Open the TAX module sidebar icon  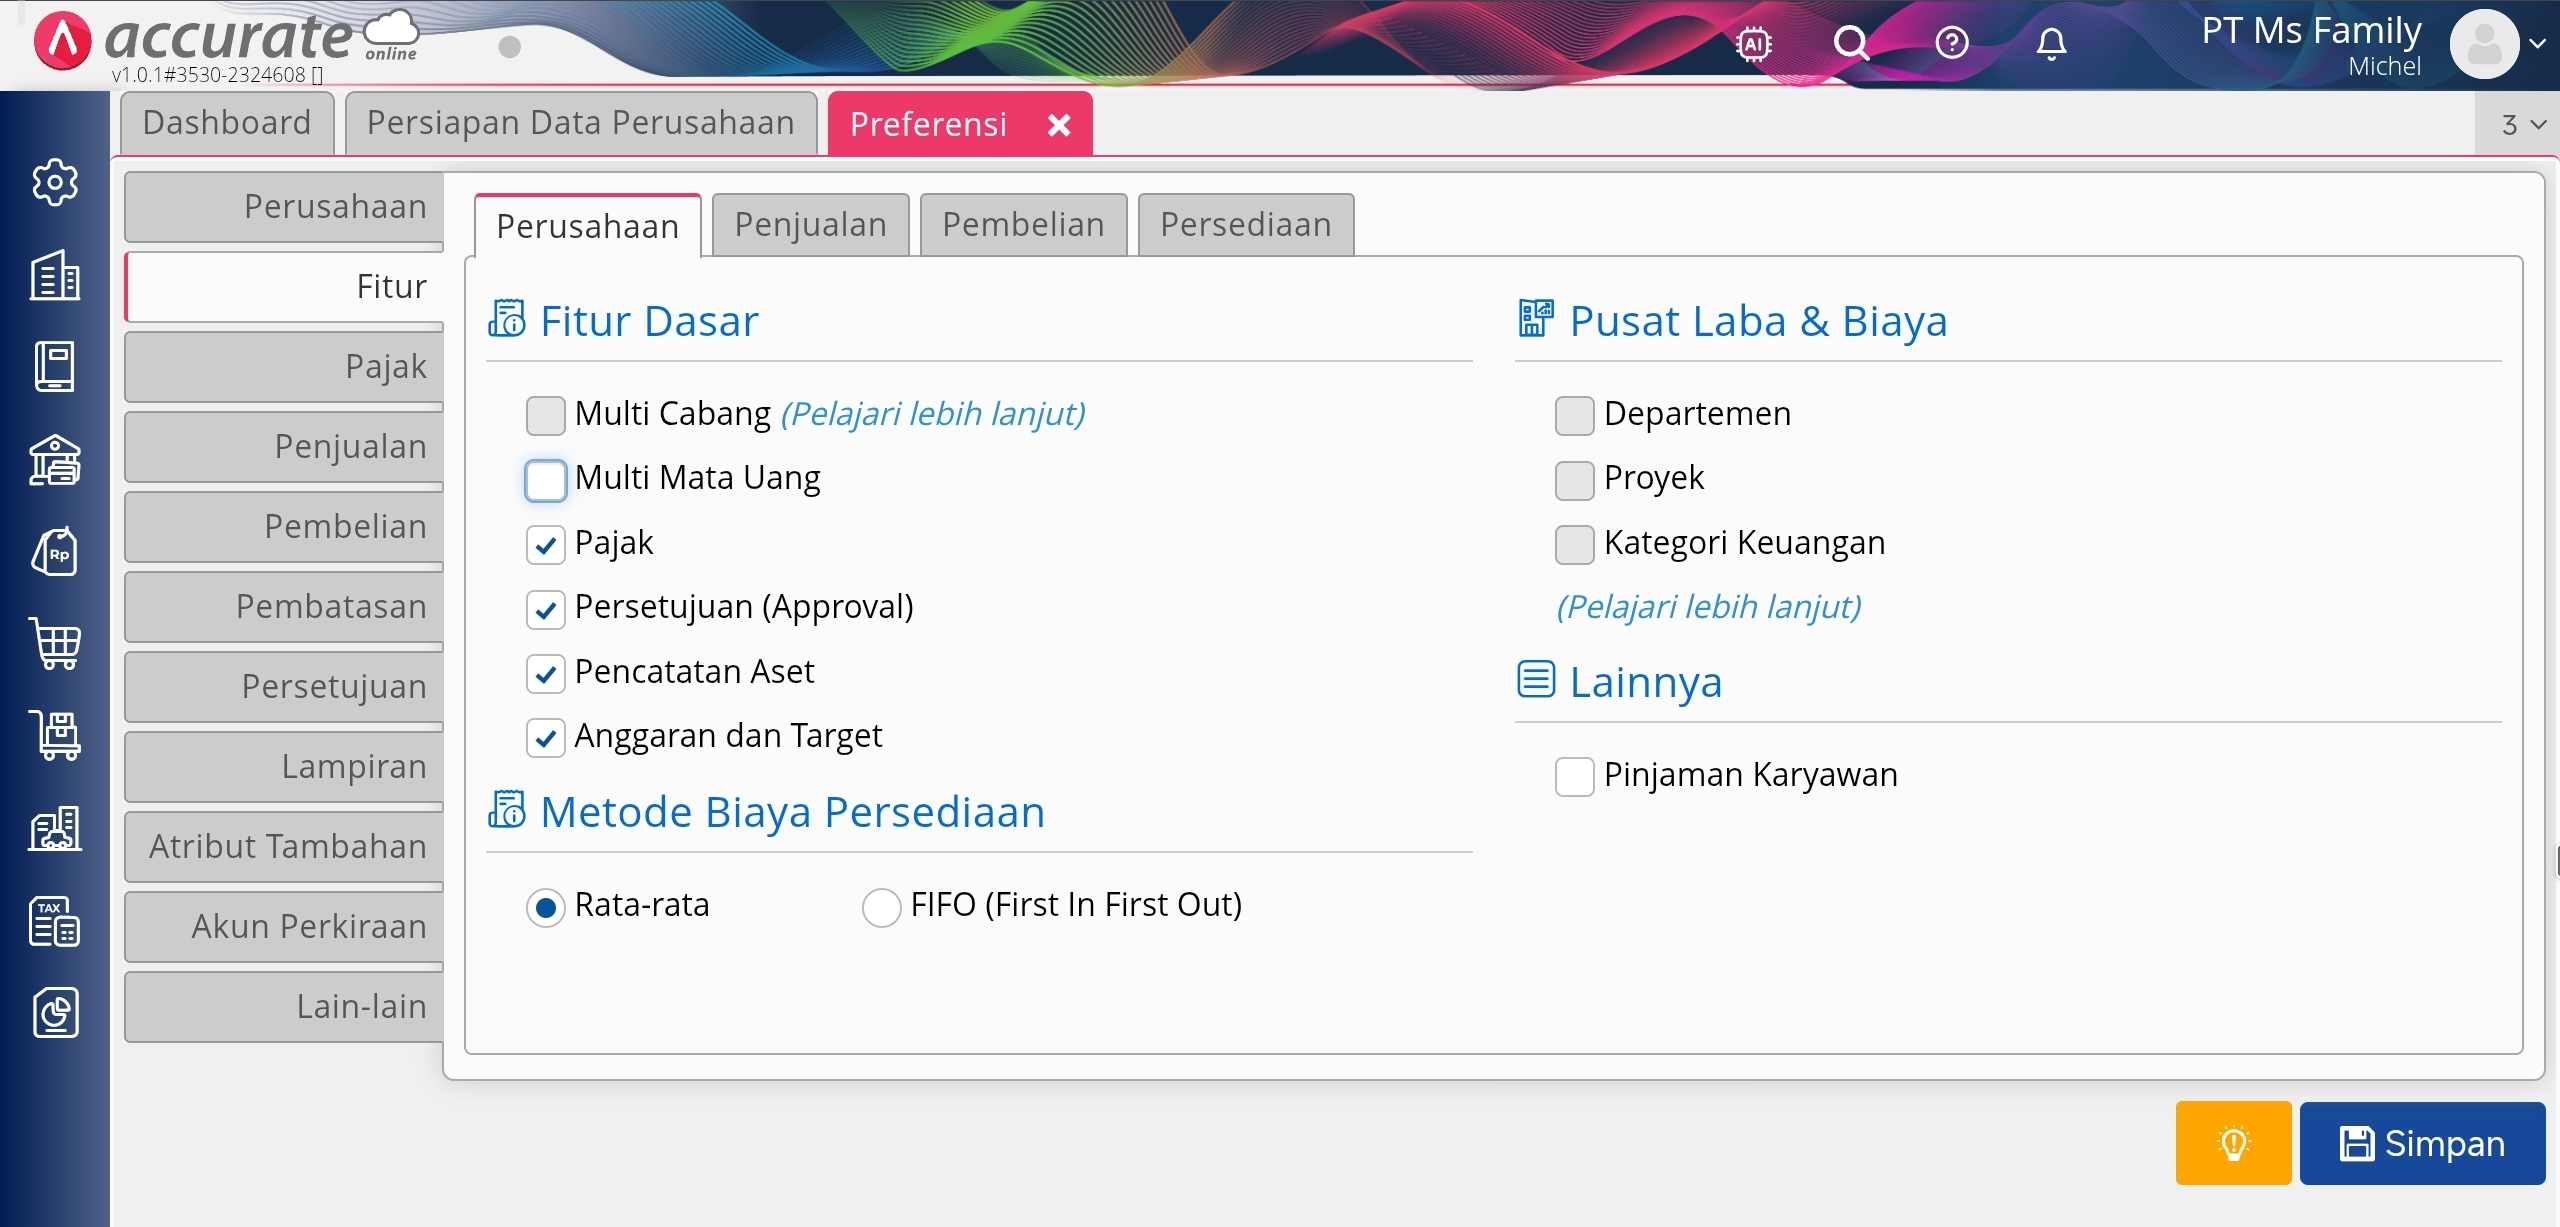tap(55, 920)
